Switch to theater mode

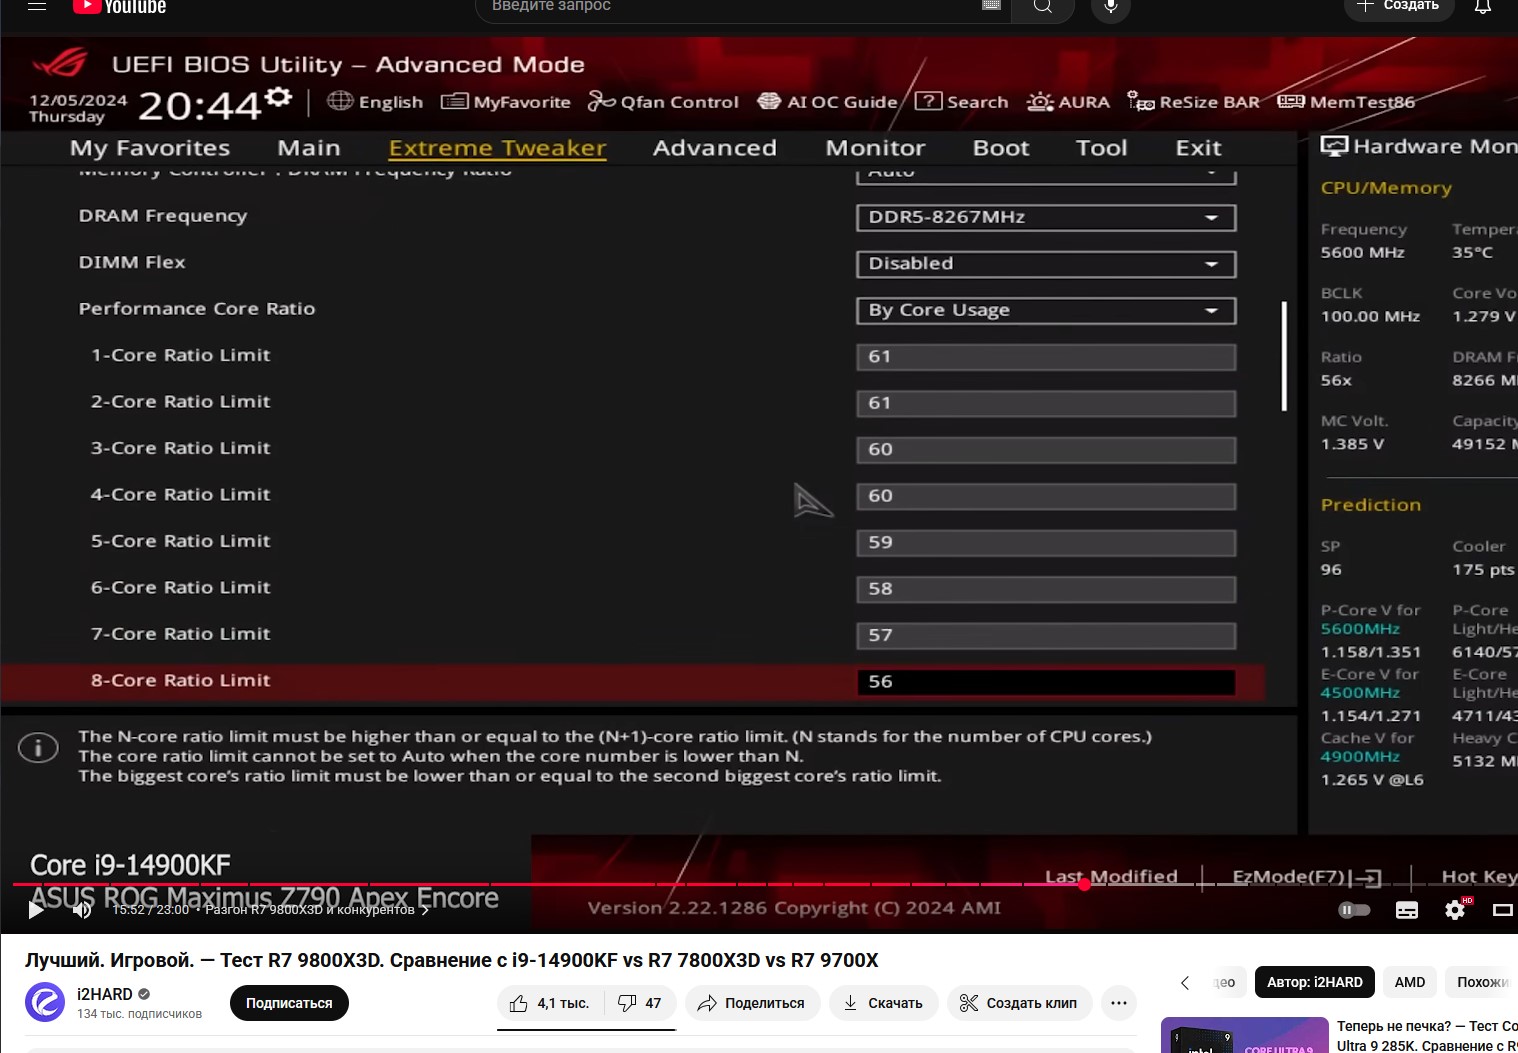[x=1502, y=910]
